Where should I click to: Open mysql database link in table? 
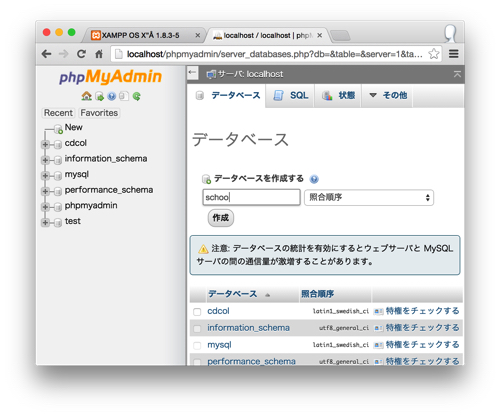[x=219, y=345]
